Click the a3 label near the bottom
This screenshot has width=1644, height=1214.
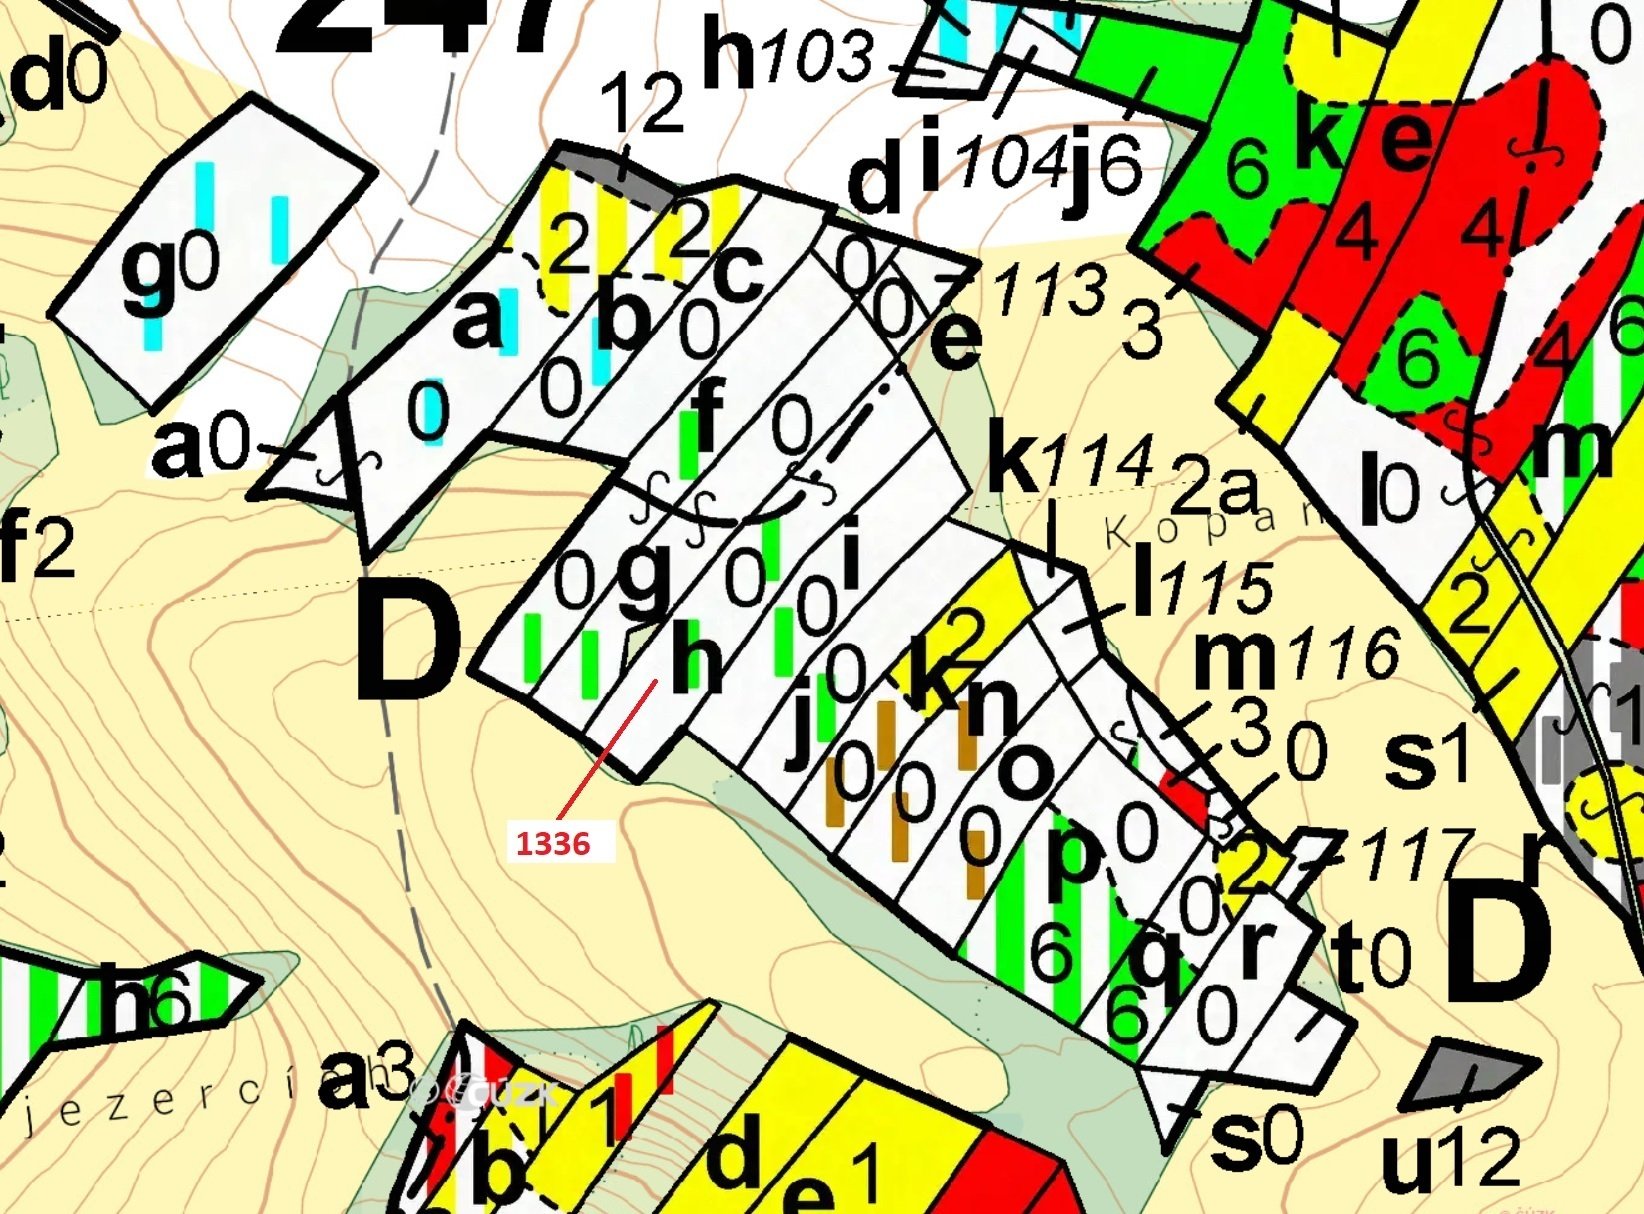[366, 1075]
